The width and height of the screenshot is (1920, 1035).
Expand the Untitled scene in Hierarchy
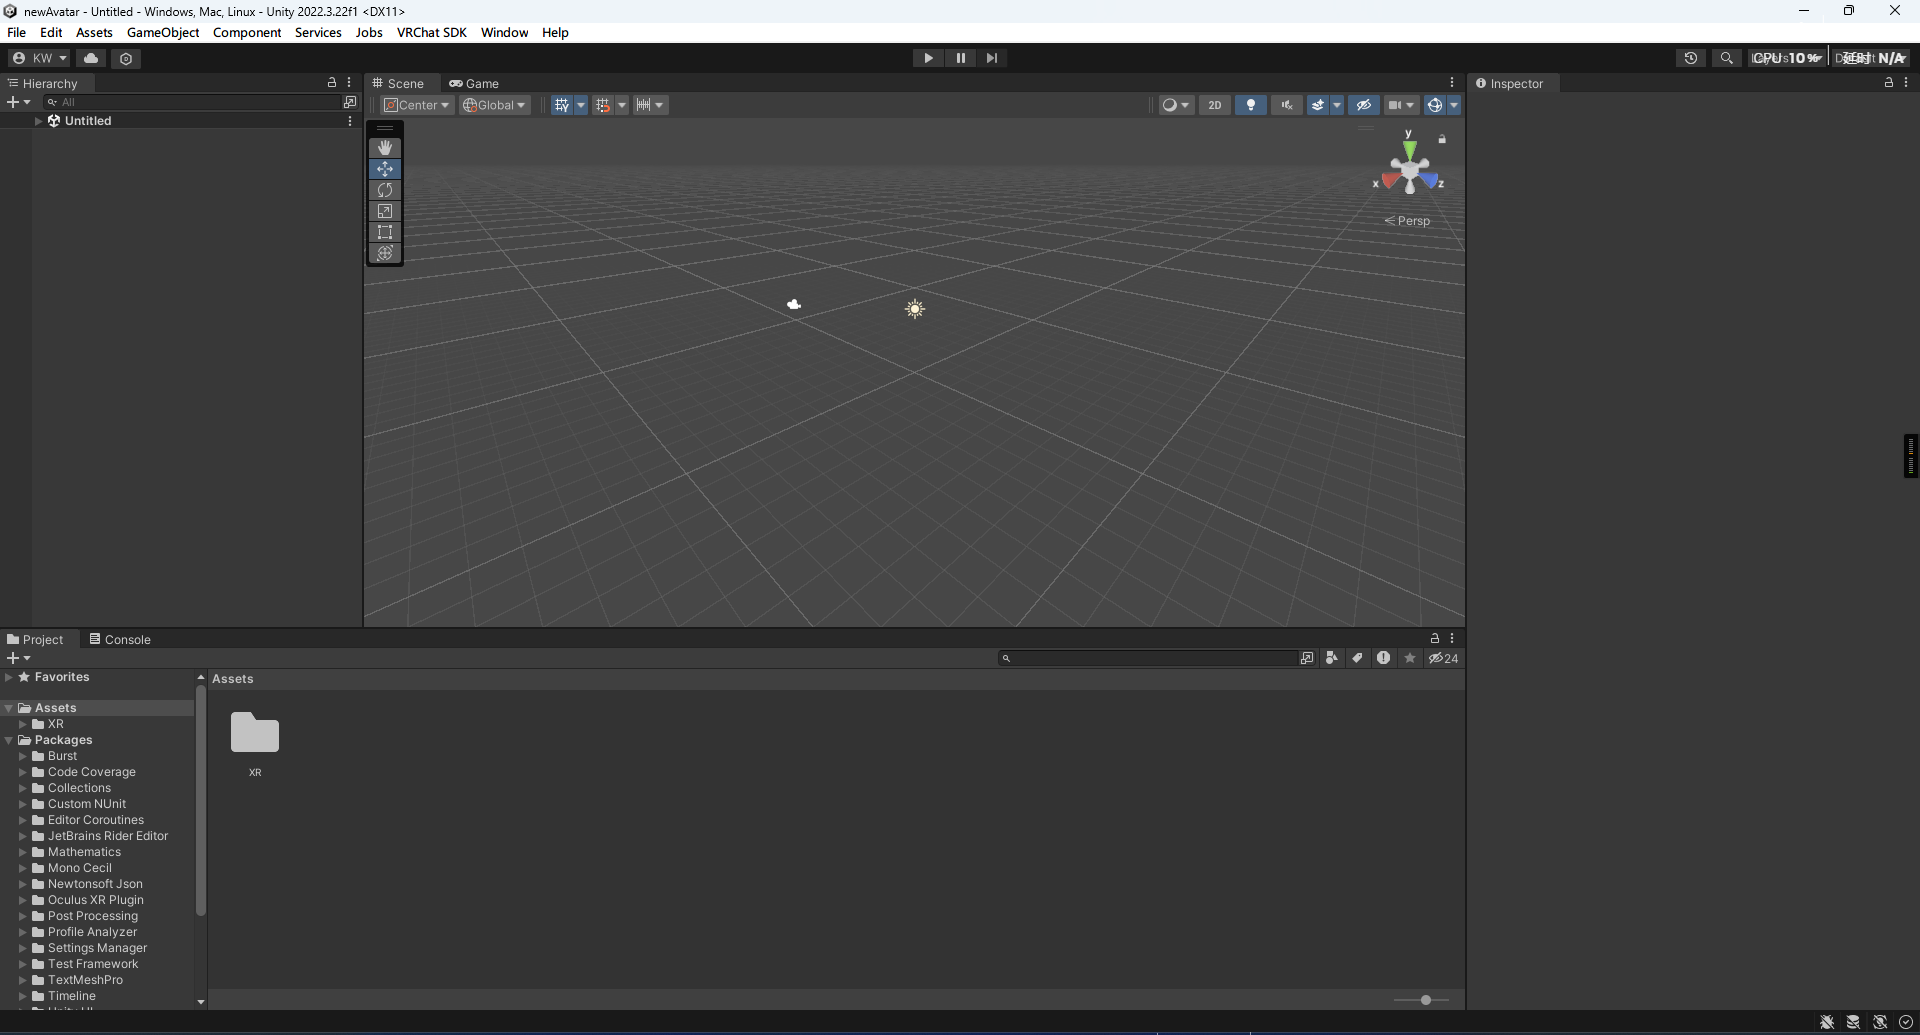pyautogui.click(x=39, y=121)
